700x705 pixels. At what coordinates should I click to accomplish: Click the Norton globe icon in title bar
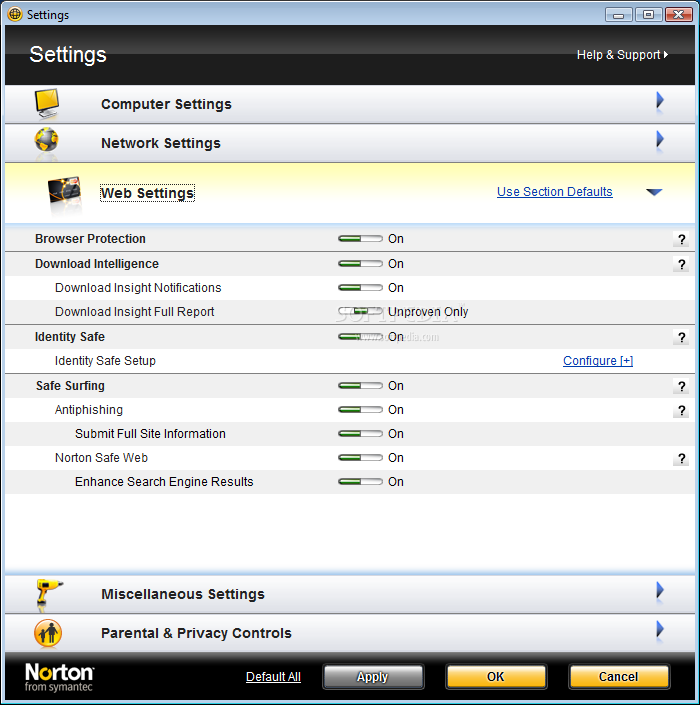coord(15,14)
